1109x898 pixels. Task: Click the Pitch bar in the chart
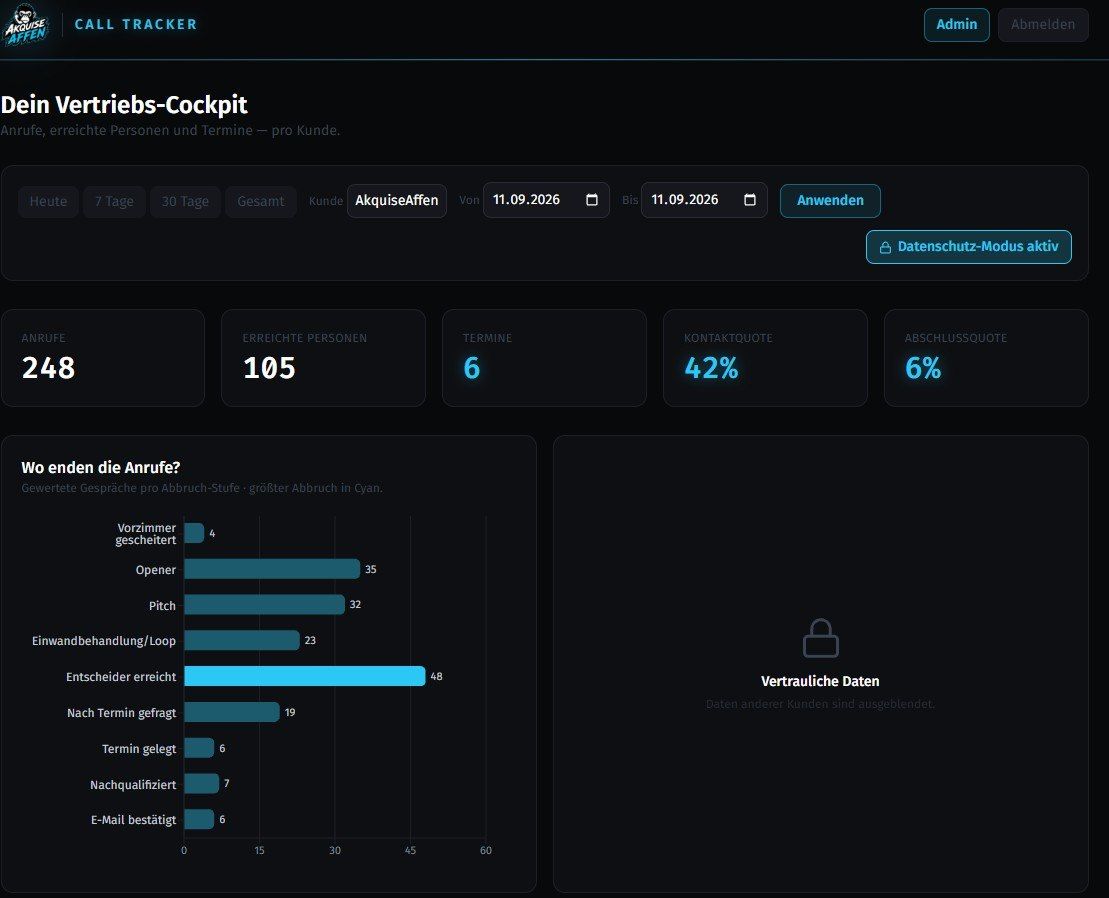click(265, 605)
